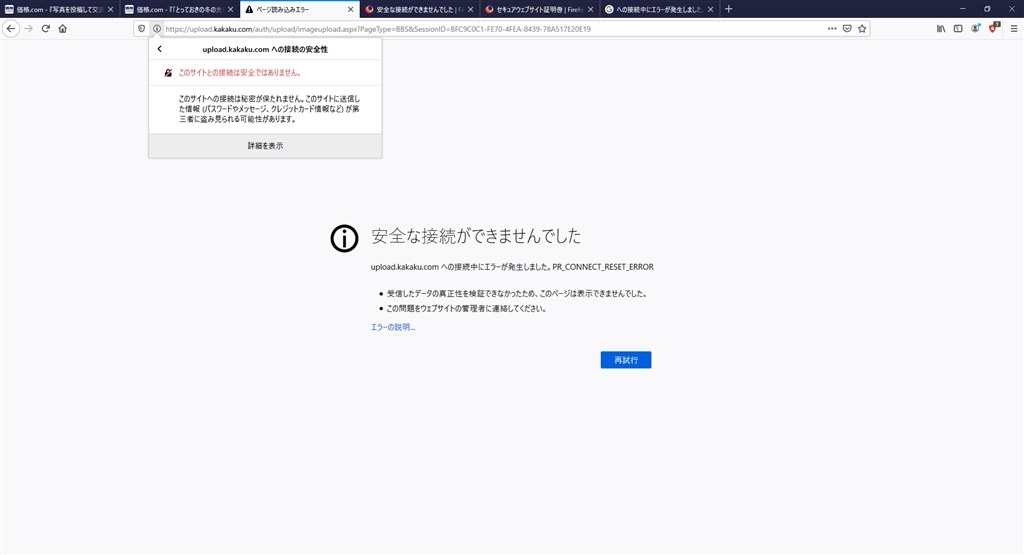Open the エラーの説明 link

pos(392,327)
